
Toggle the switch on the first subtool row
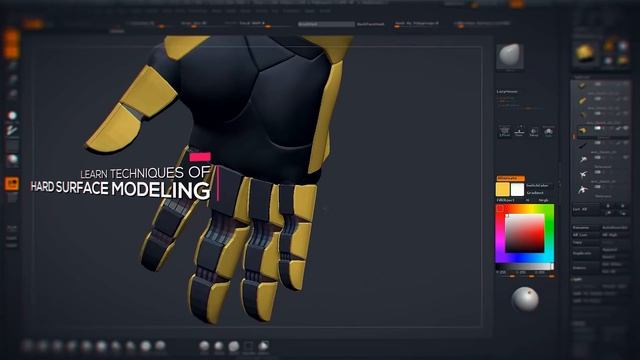[x=598, y=84]
